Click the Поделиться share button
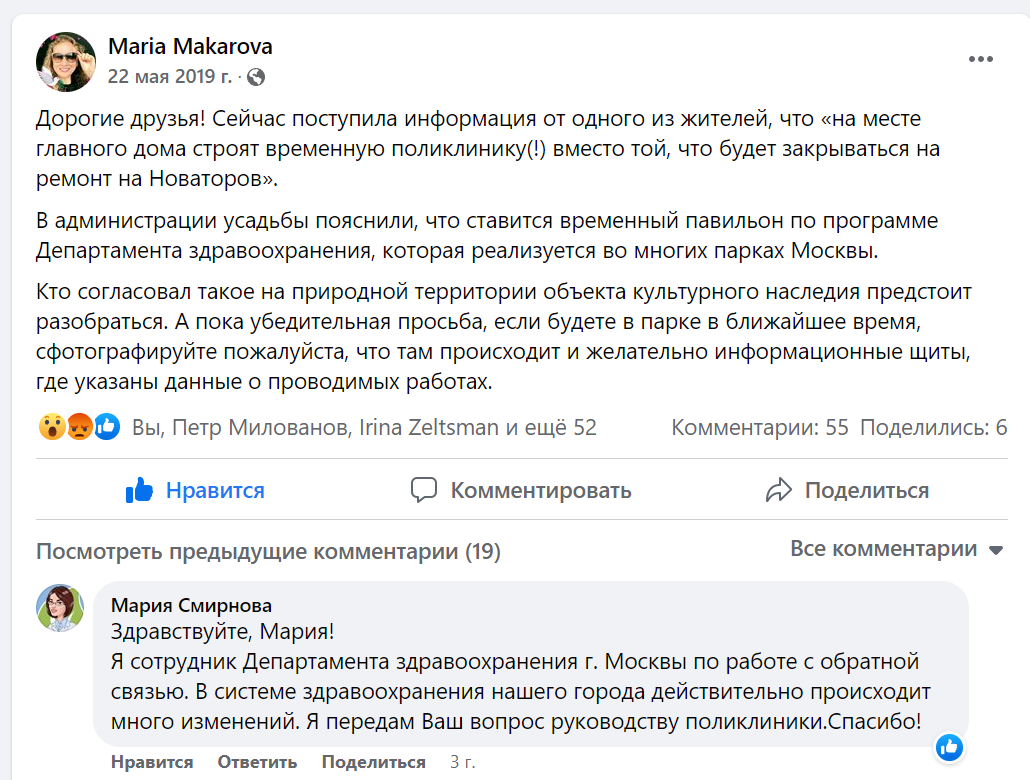Screen dimensions: 1030x780 847,490
